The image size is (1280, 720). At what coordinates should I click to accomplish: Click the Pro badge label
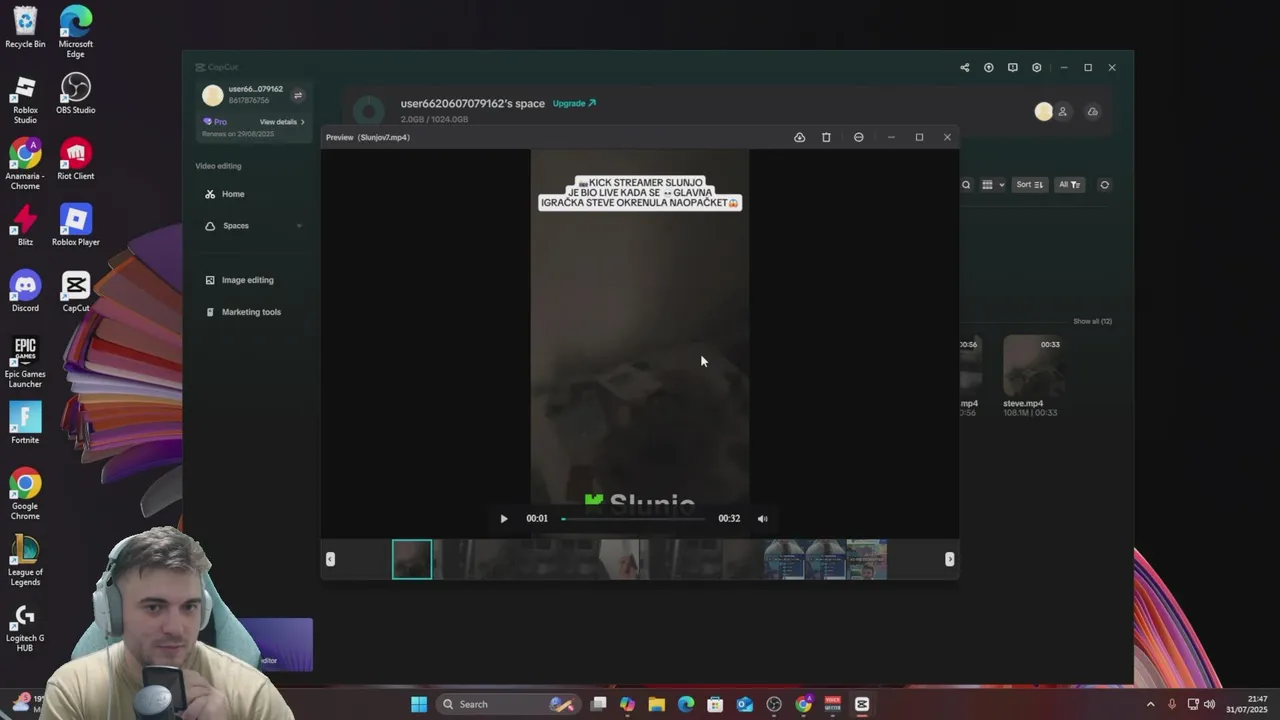tap(215, 122)
